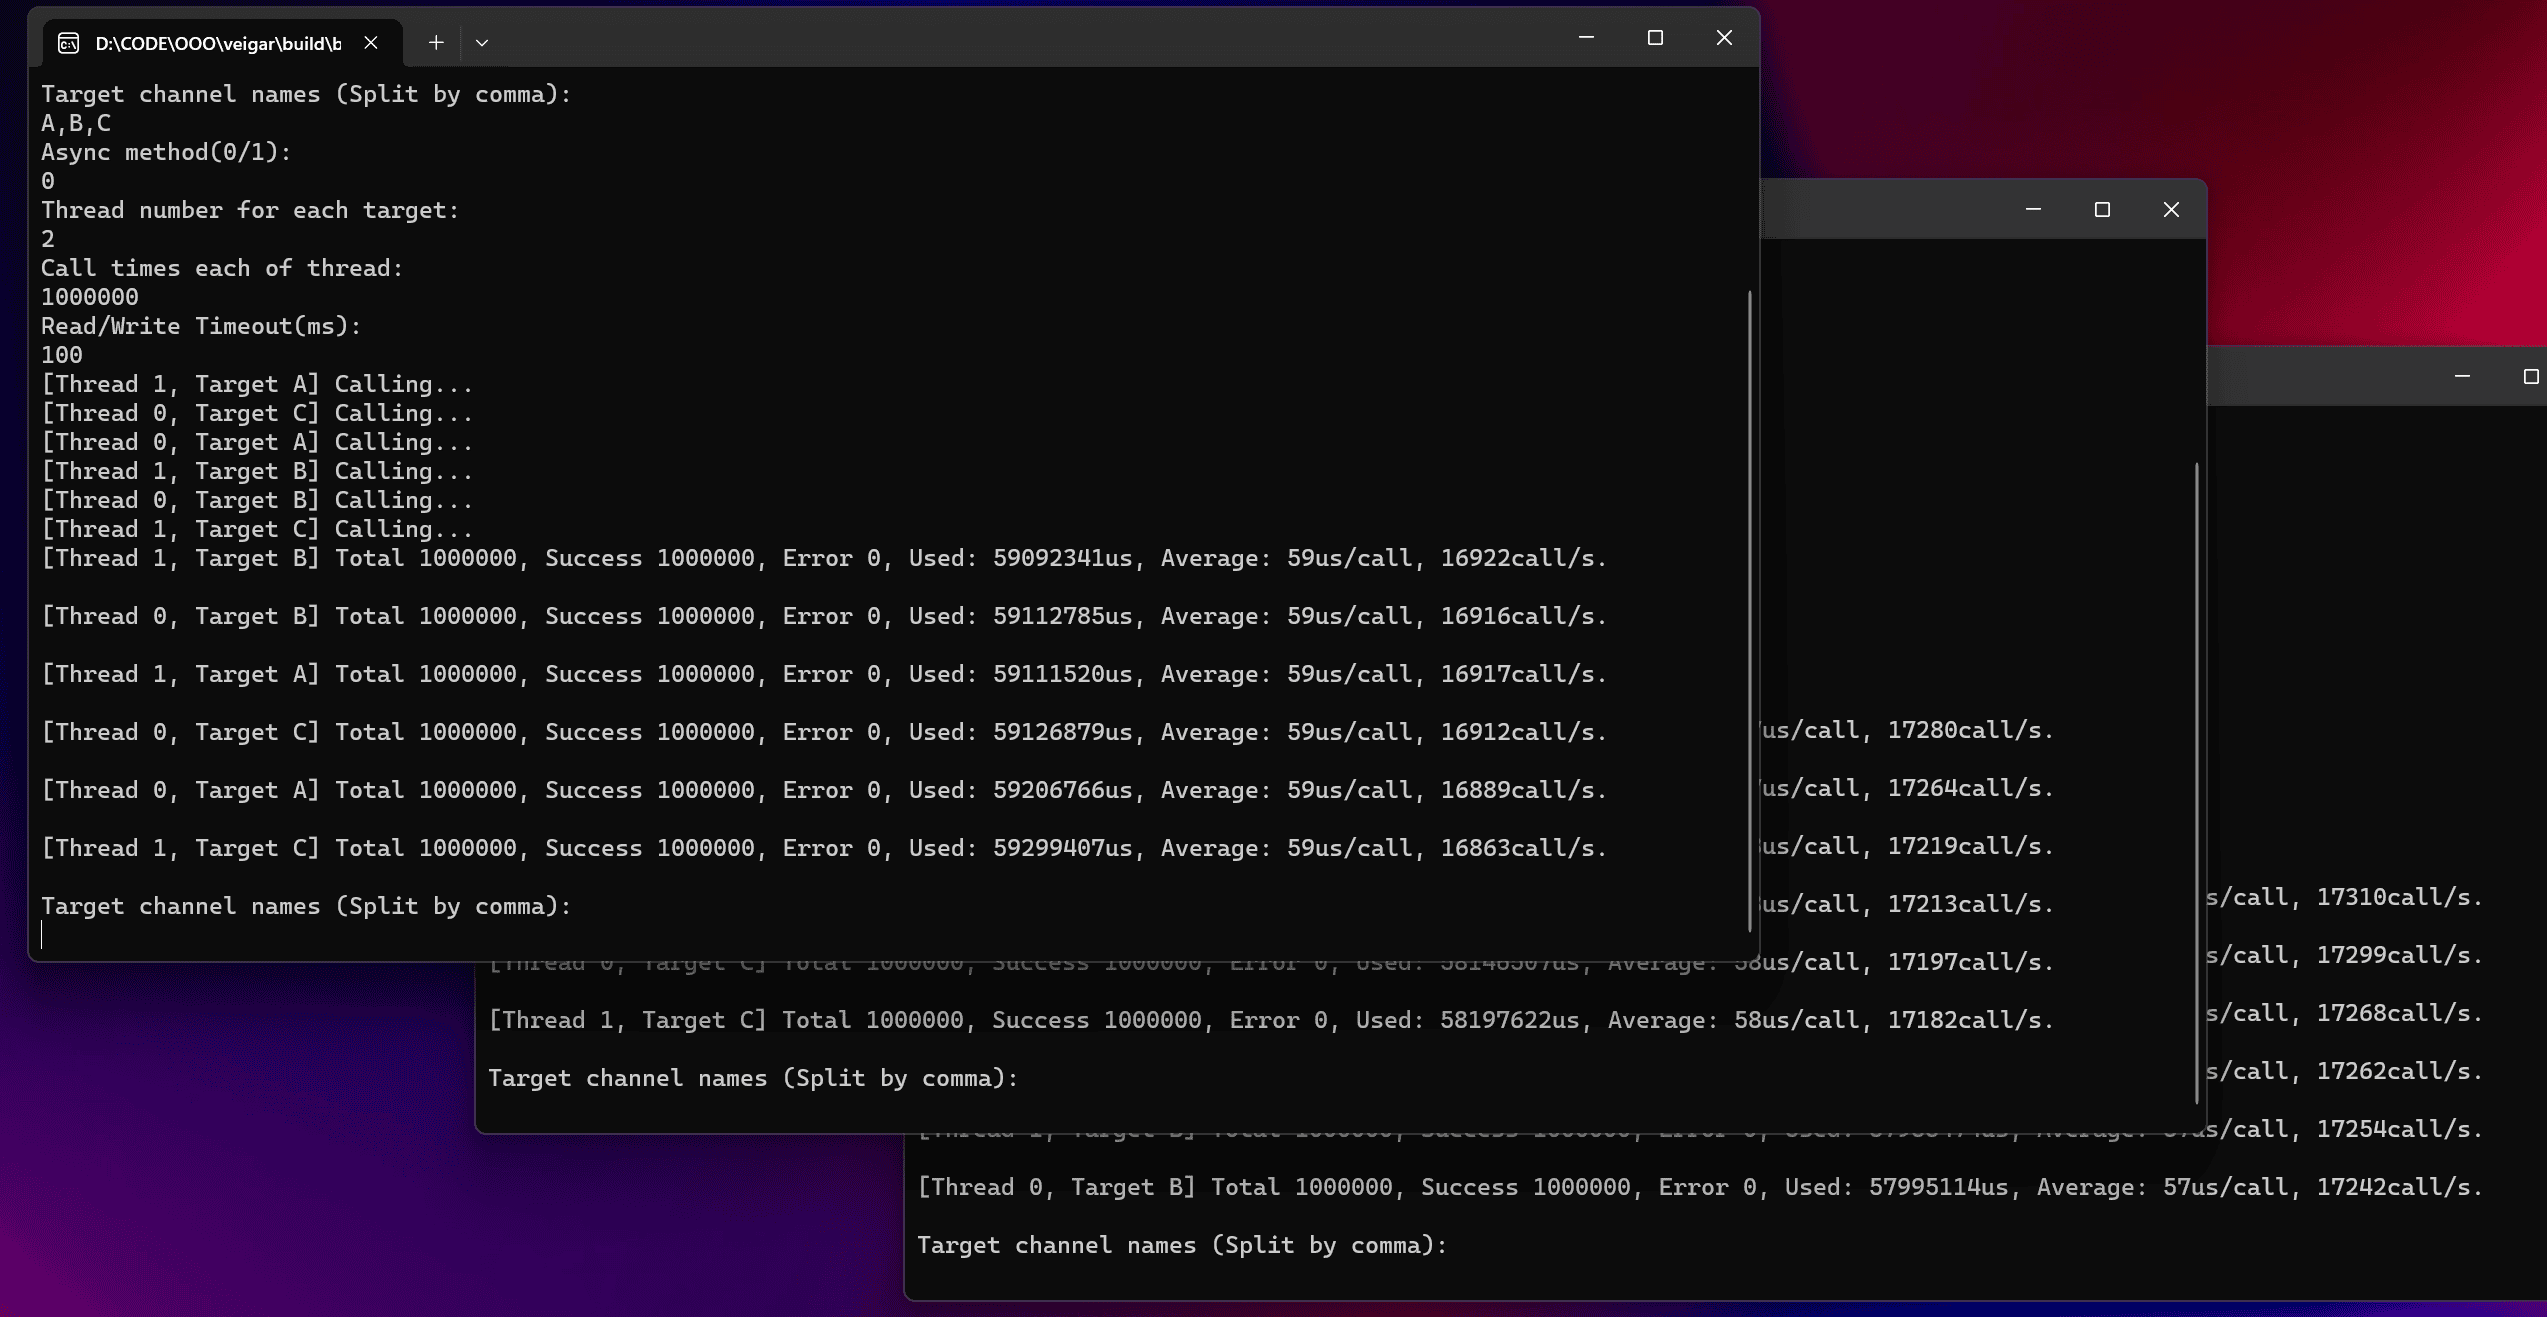The image size is (2547, 1317).
Task: Close the D:\CODE\OOO\veigar tab
Action: [371, 43]
